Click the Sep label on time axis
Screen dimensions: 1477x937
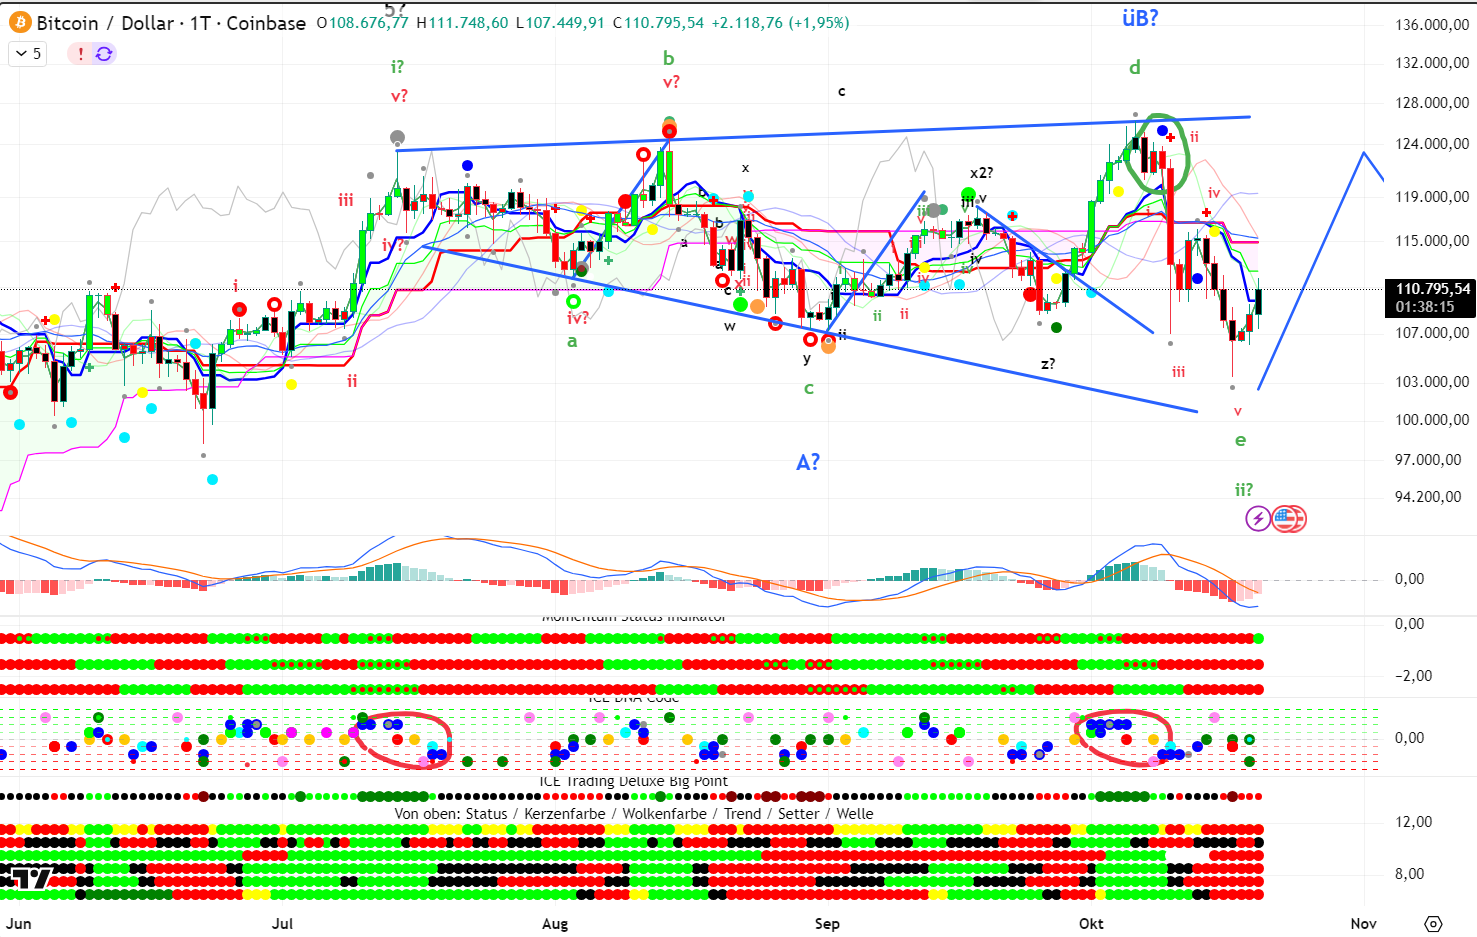[x=827, y=923]
